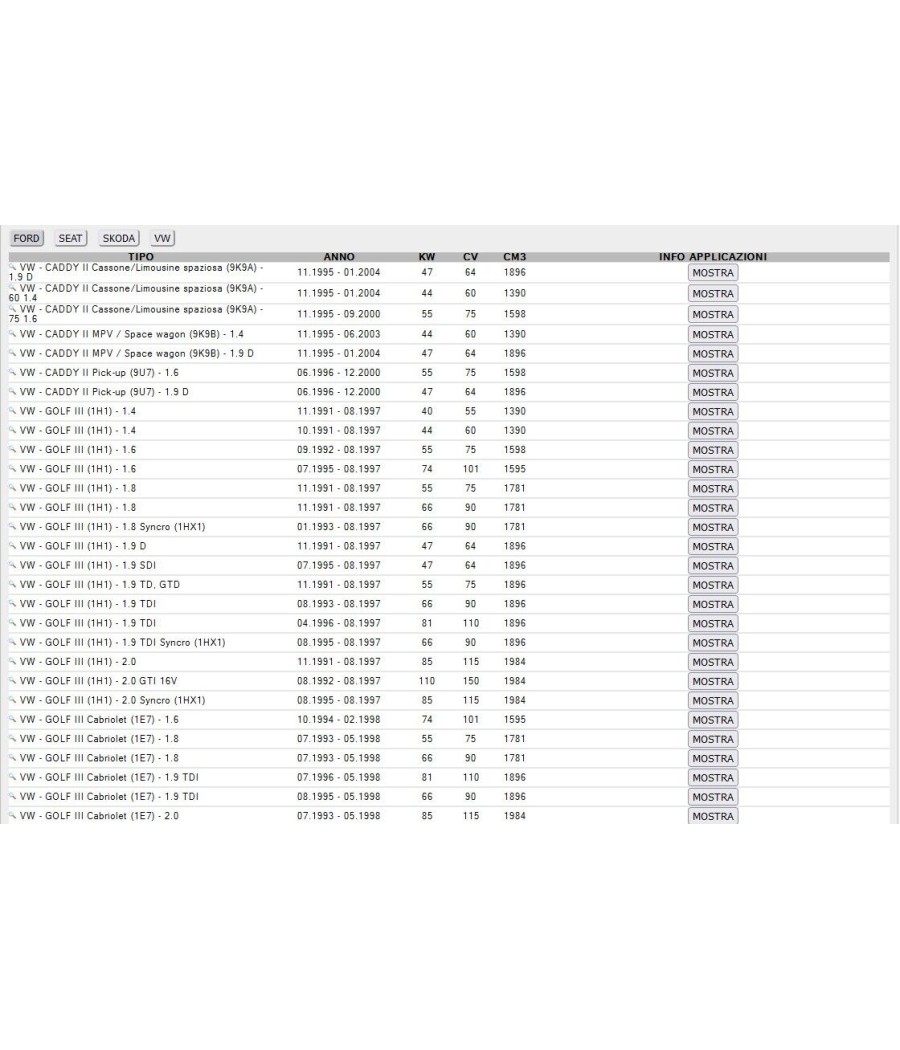Click date range '11.1995 - 09.2000'
The image size is (900, 1050).
[x=339, y=314]
